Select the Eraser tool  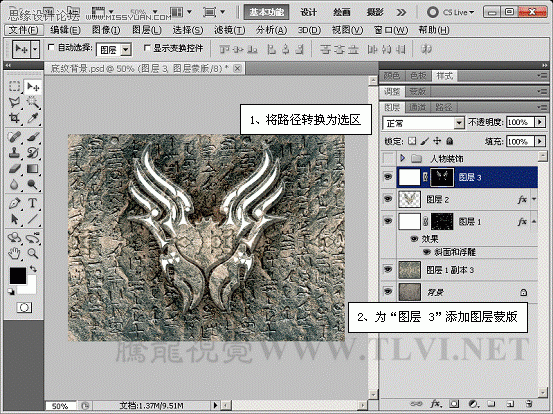(x=14, y=169)
